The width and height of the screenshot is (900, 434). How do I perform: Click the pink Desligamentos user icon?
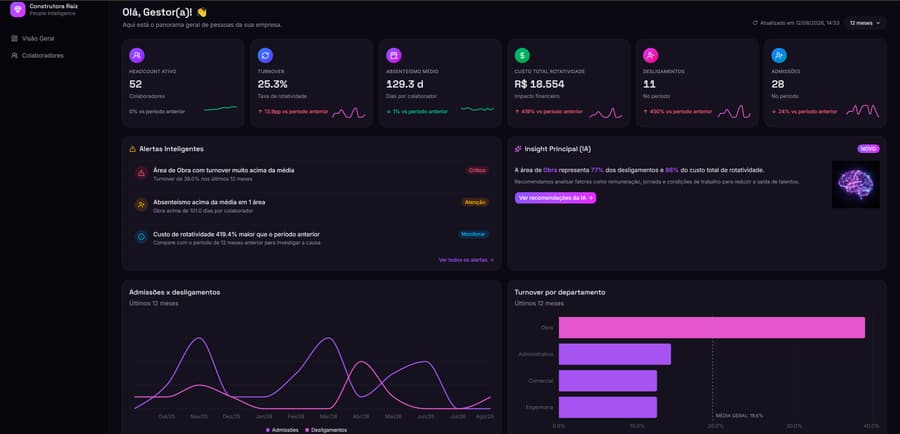(x=650, y=55)
